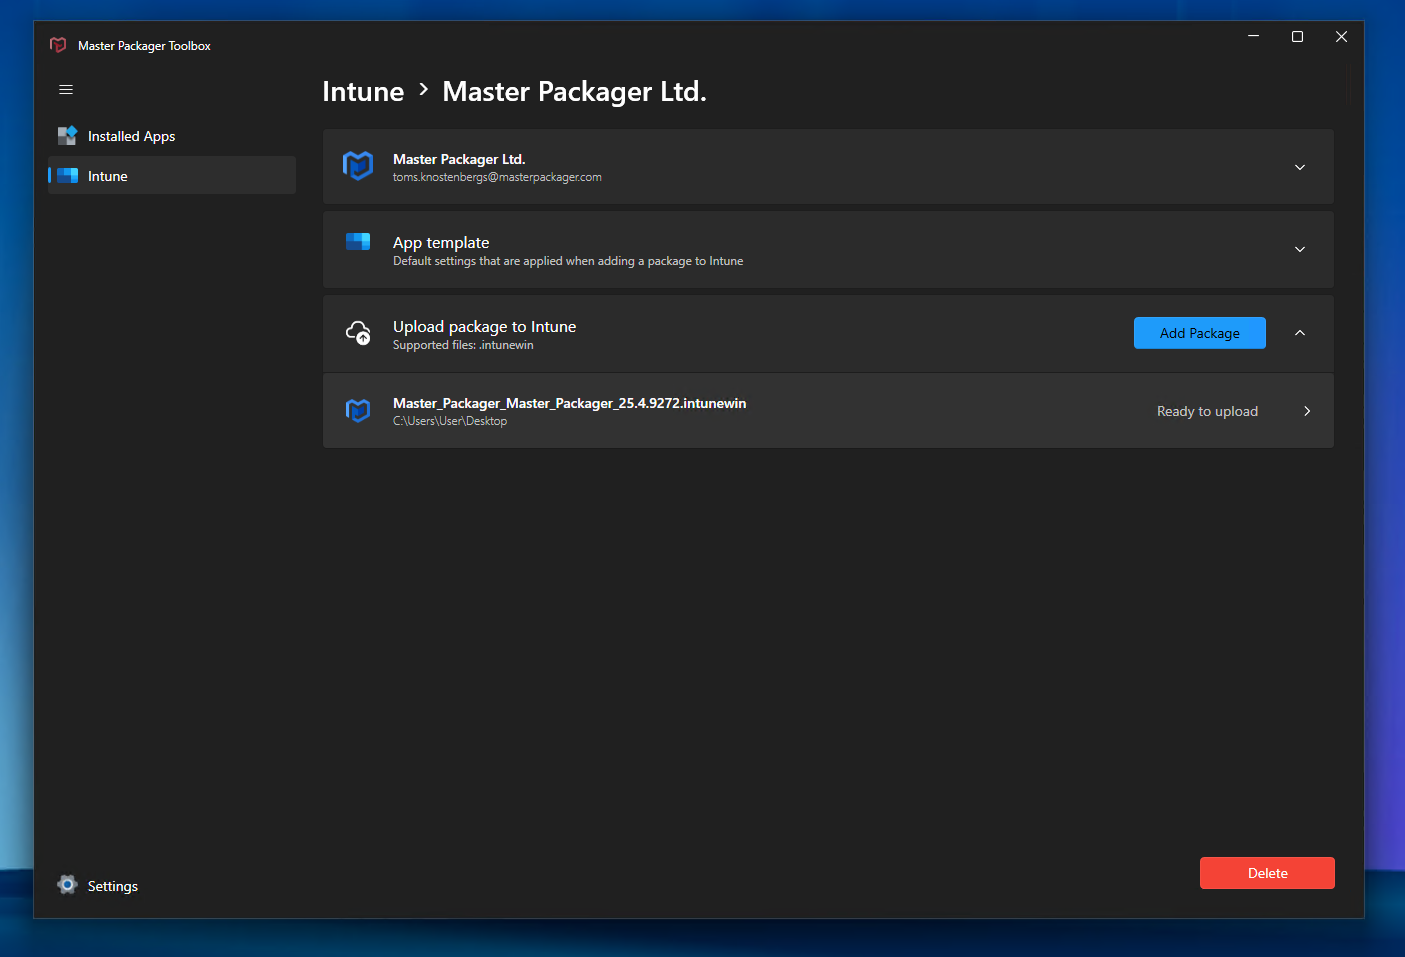Expand the Master Packager Ltd. account card

pyautogui.click(x=1300, y=167)
